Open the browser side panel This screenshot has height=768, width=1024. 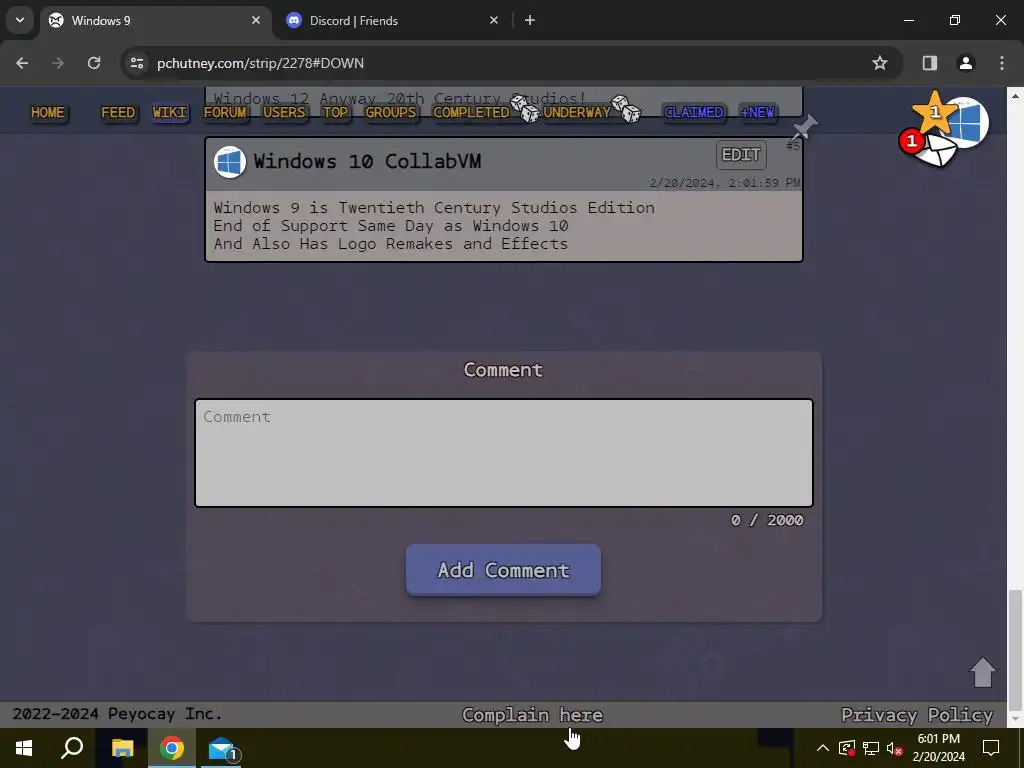pos(929,63)
